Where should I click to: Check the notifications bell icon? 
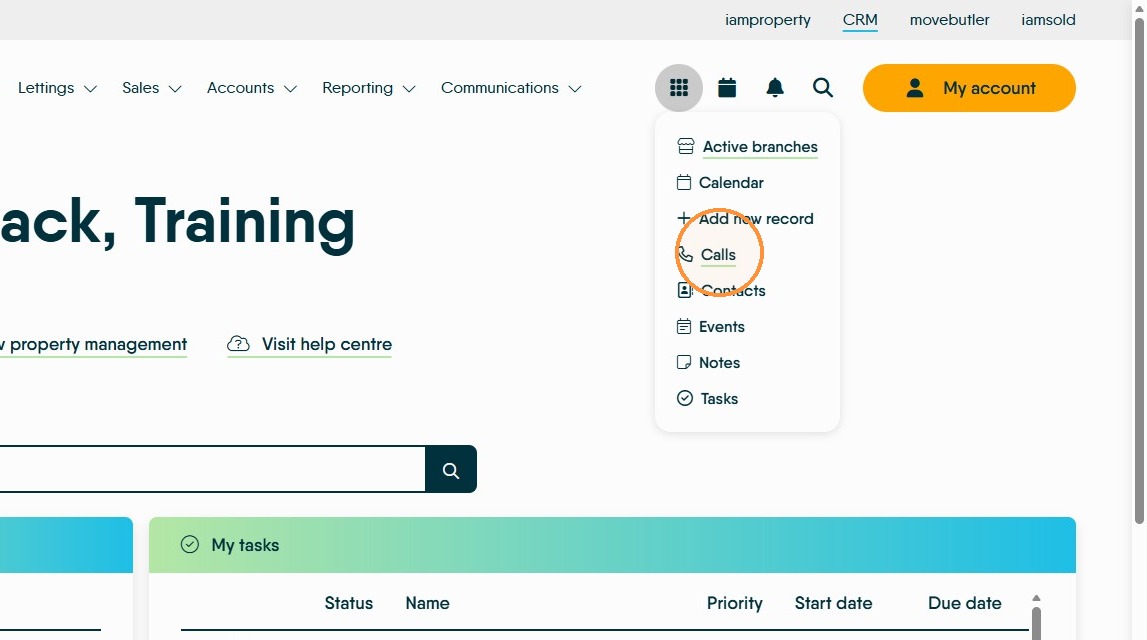tap(775, 88)
